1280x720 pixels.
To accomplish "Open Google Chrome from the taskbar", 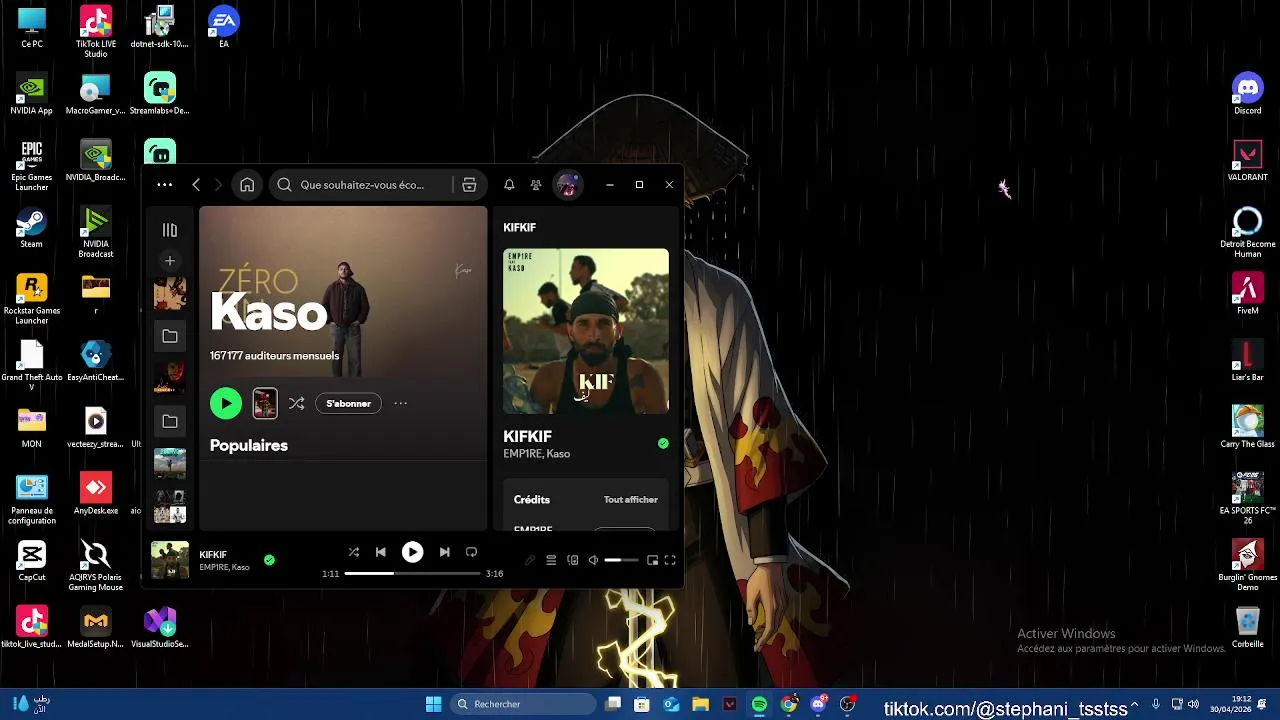I will [x=789, y=704].
